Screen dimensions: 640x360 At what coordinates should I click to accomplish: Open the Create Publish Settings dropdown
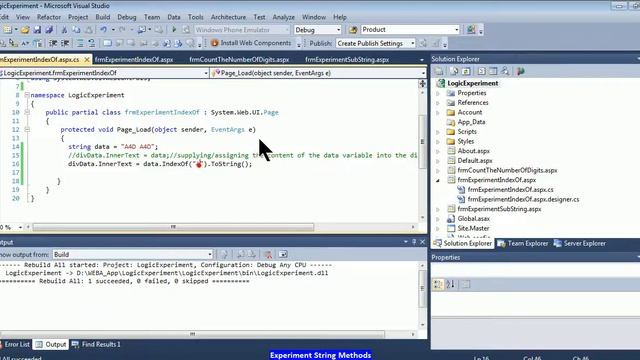coord(413,43)
